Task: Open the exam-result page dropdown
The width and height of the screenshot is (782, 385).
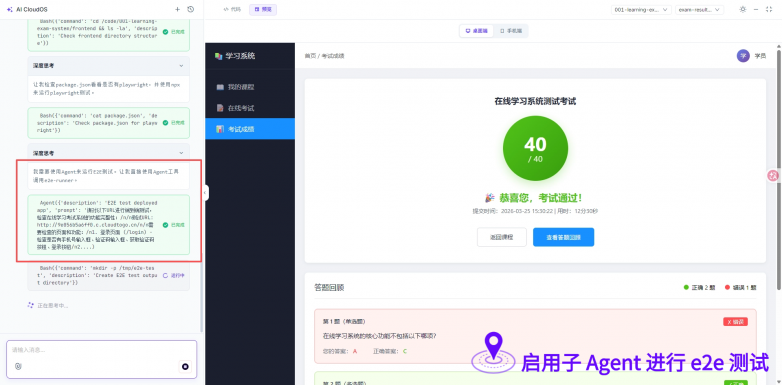Action: [x=699, y=9]
